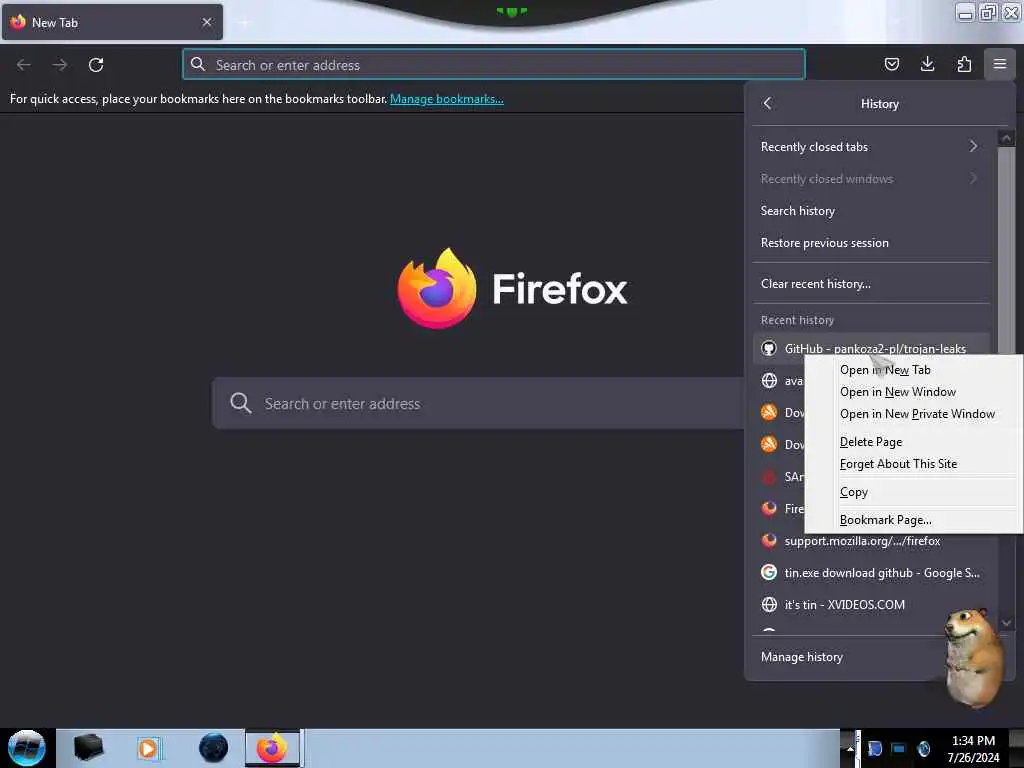Click the forward navigation arrow
1024x768 pixels.
tap(60, 65)
